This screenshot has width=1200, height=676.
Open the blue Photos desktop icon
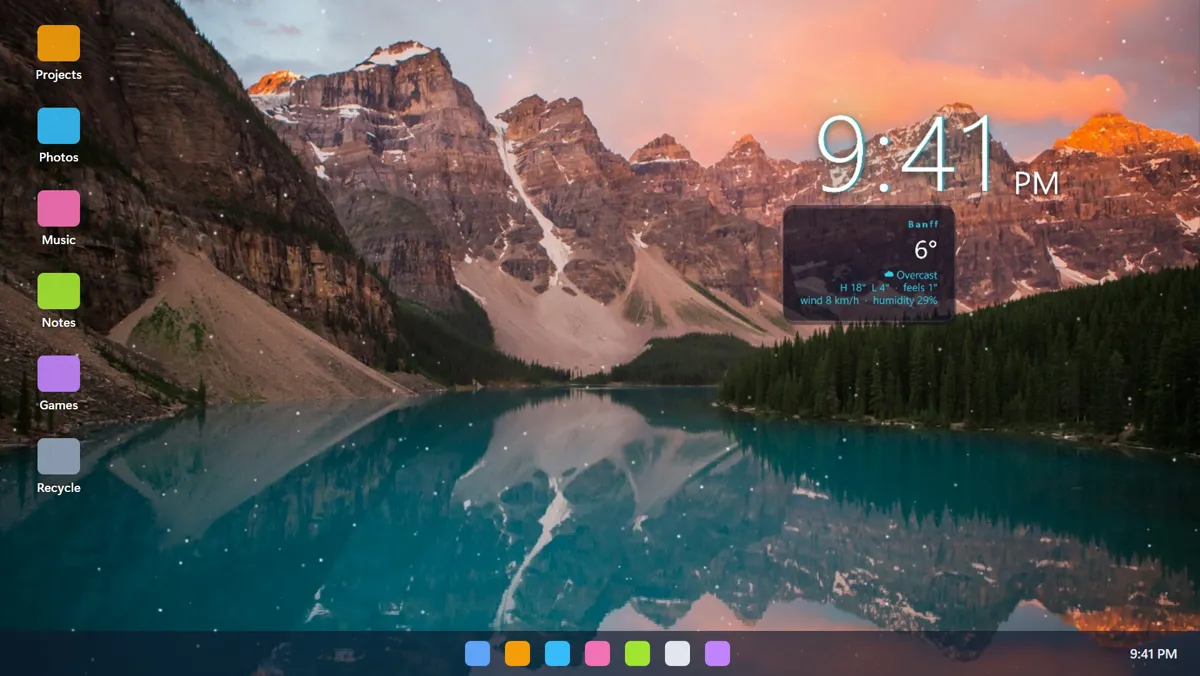pyautogui.click(x=58, y=126)
